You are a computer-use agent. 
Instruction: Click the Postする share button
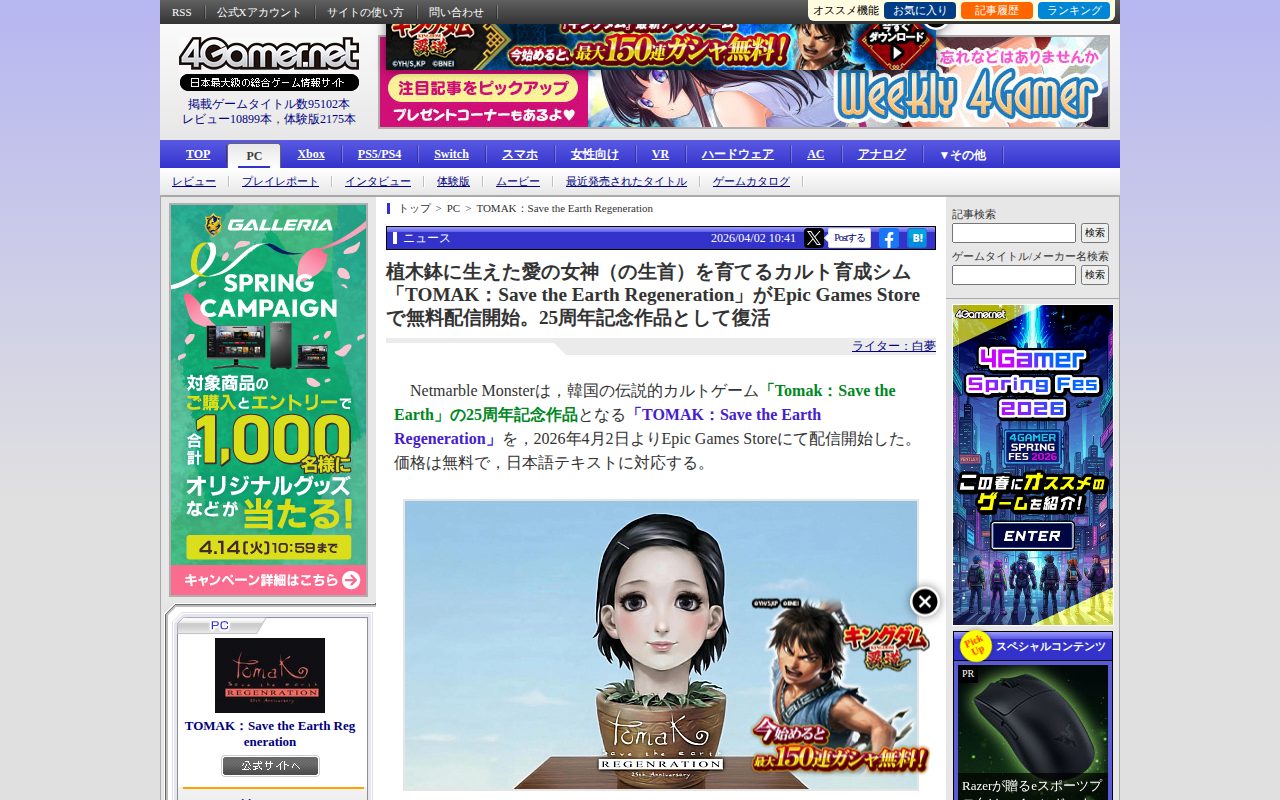pyautogui.click(x=850, y=238)
